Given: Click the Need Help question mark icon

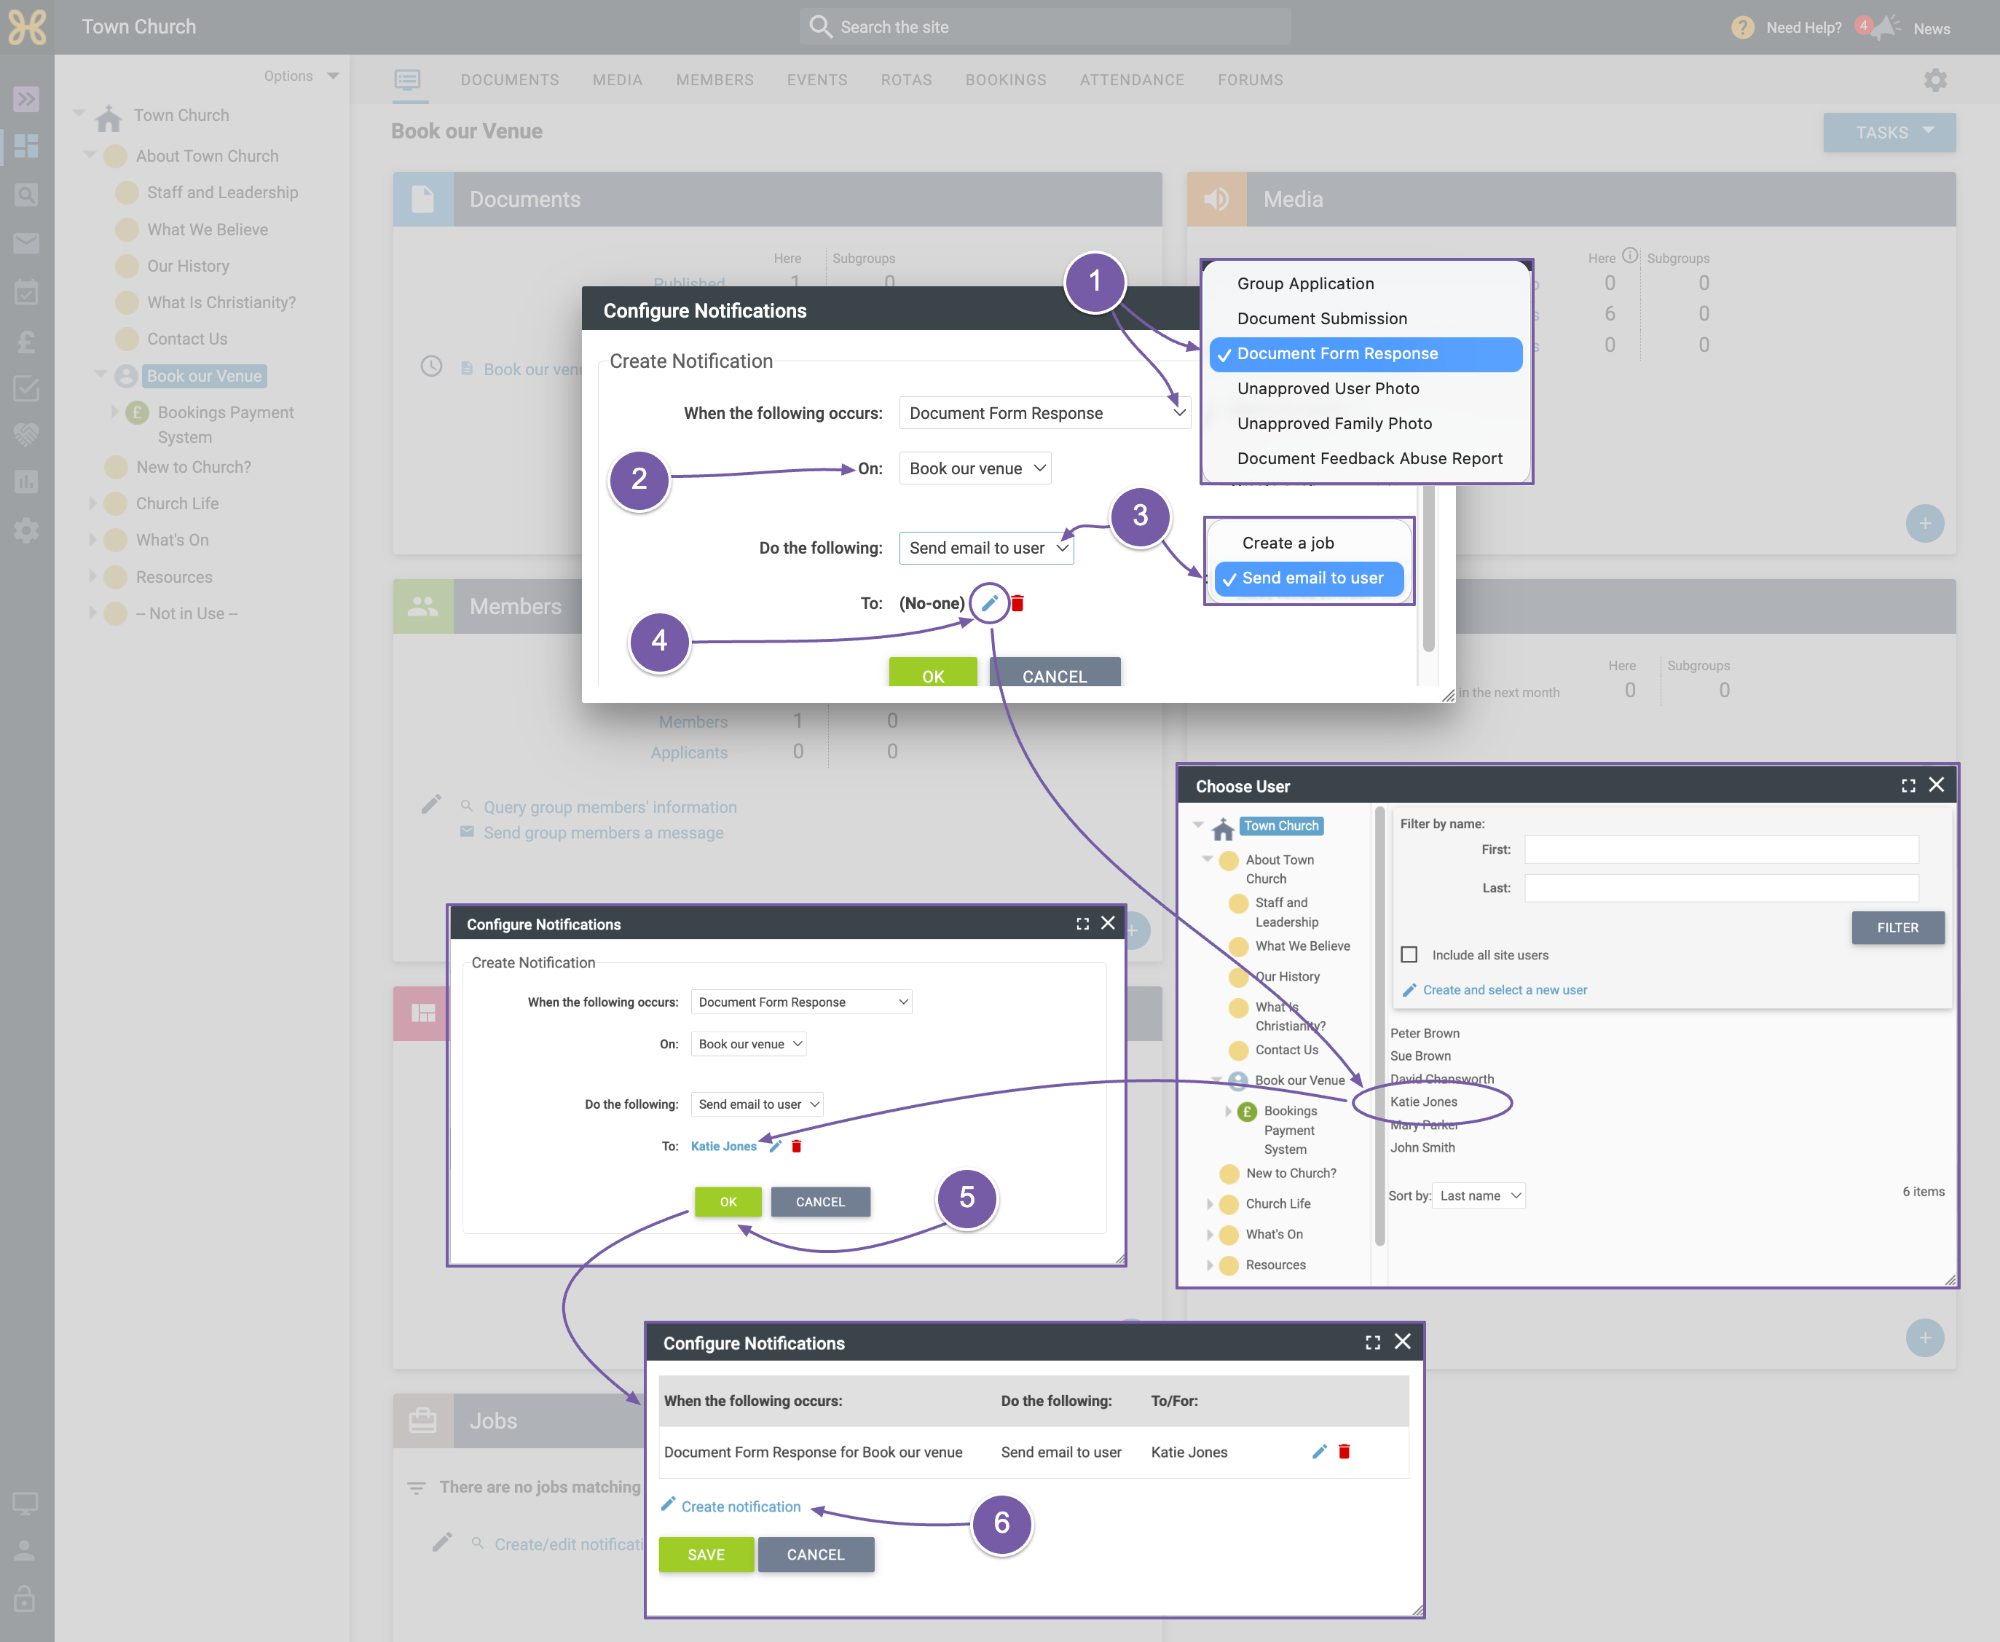Looking at the screenshot, I should [1742, 27].
